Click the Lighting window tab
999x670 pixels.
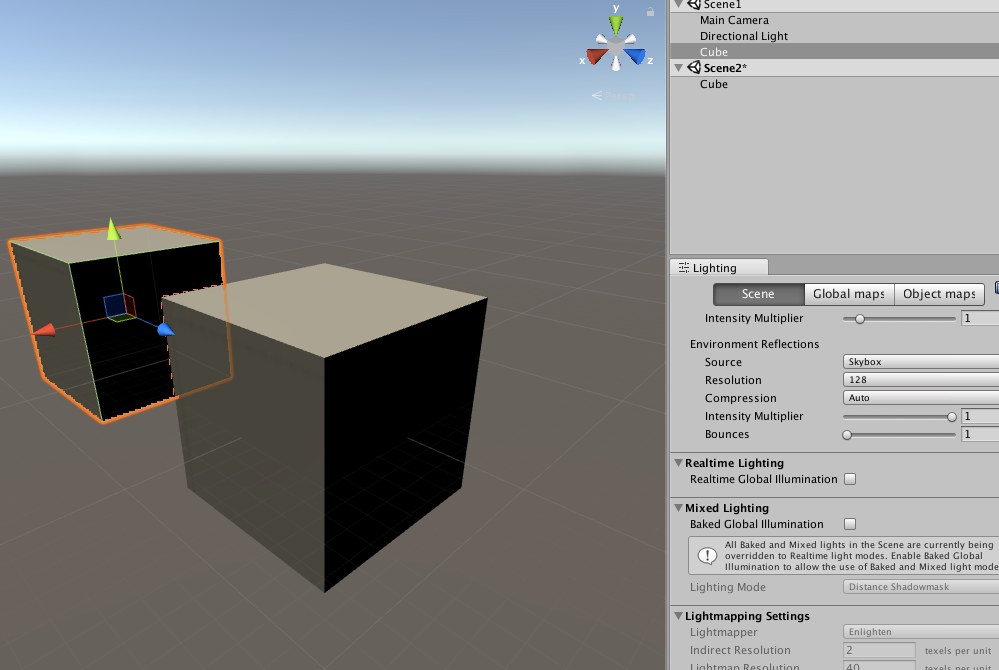pyautogui.click(x=719, y=267)
